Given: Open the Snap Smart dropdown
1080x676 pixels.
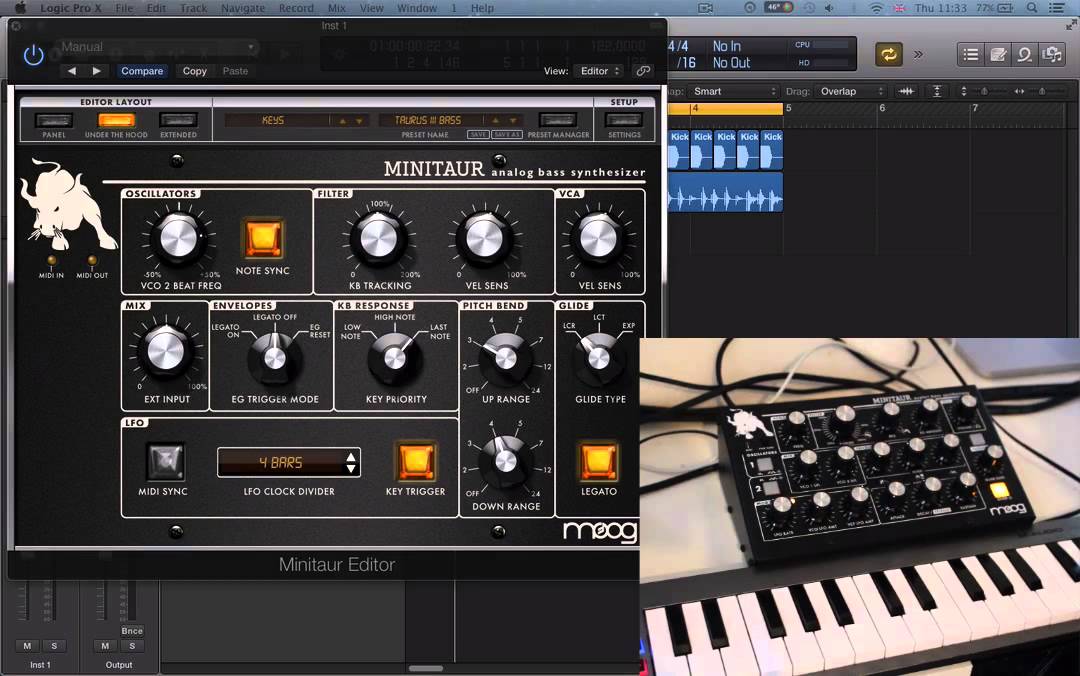Looking at the screenshot, I should pyautogui.click(x=733, y=91).
